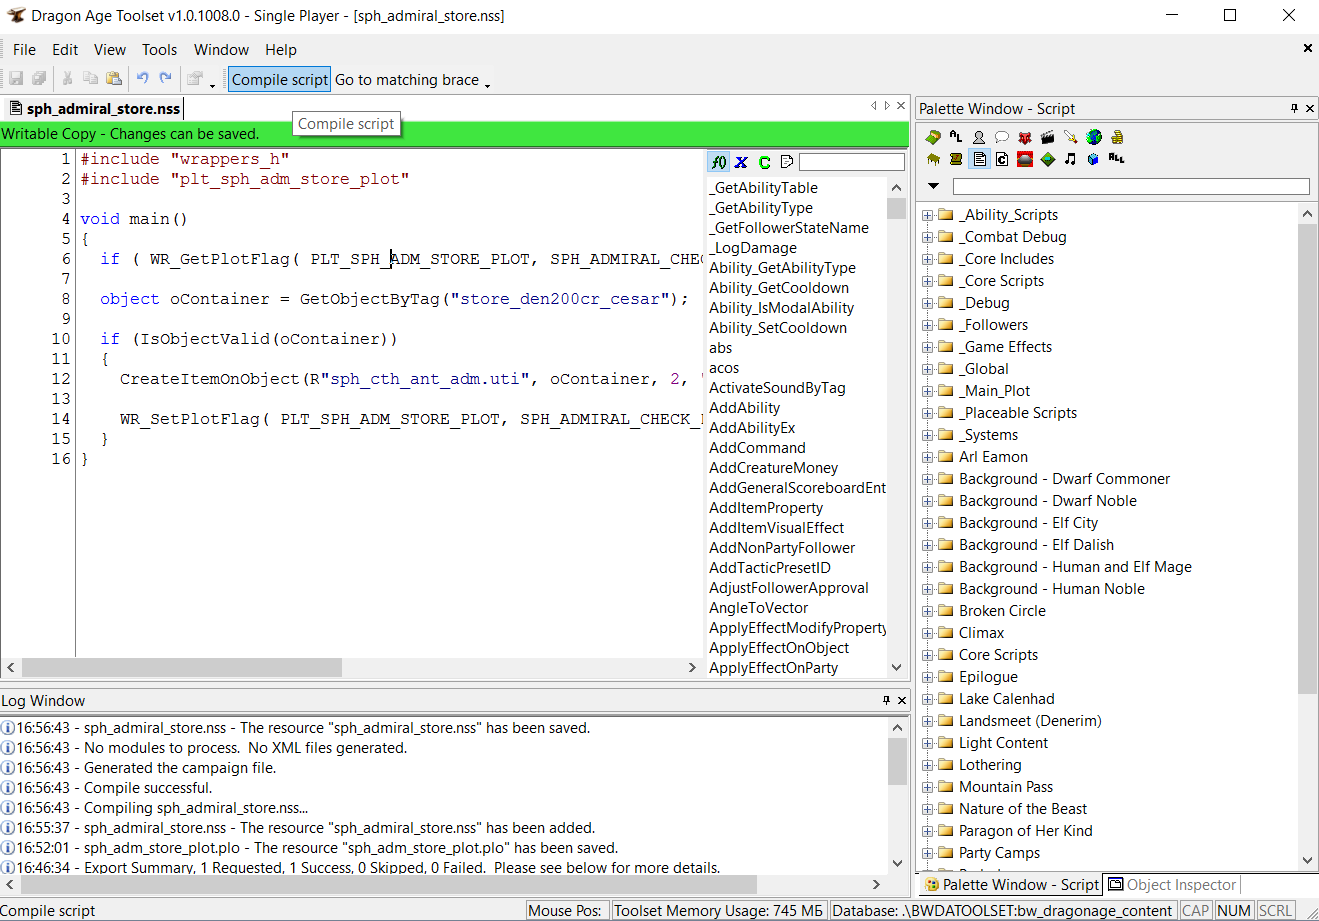
Task: Select the 'AL' lettered palette icon
Action: click(956, 137)
